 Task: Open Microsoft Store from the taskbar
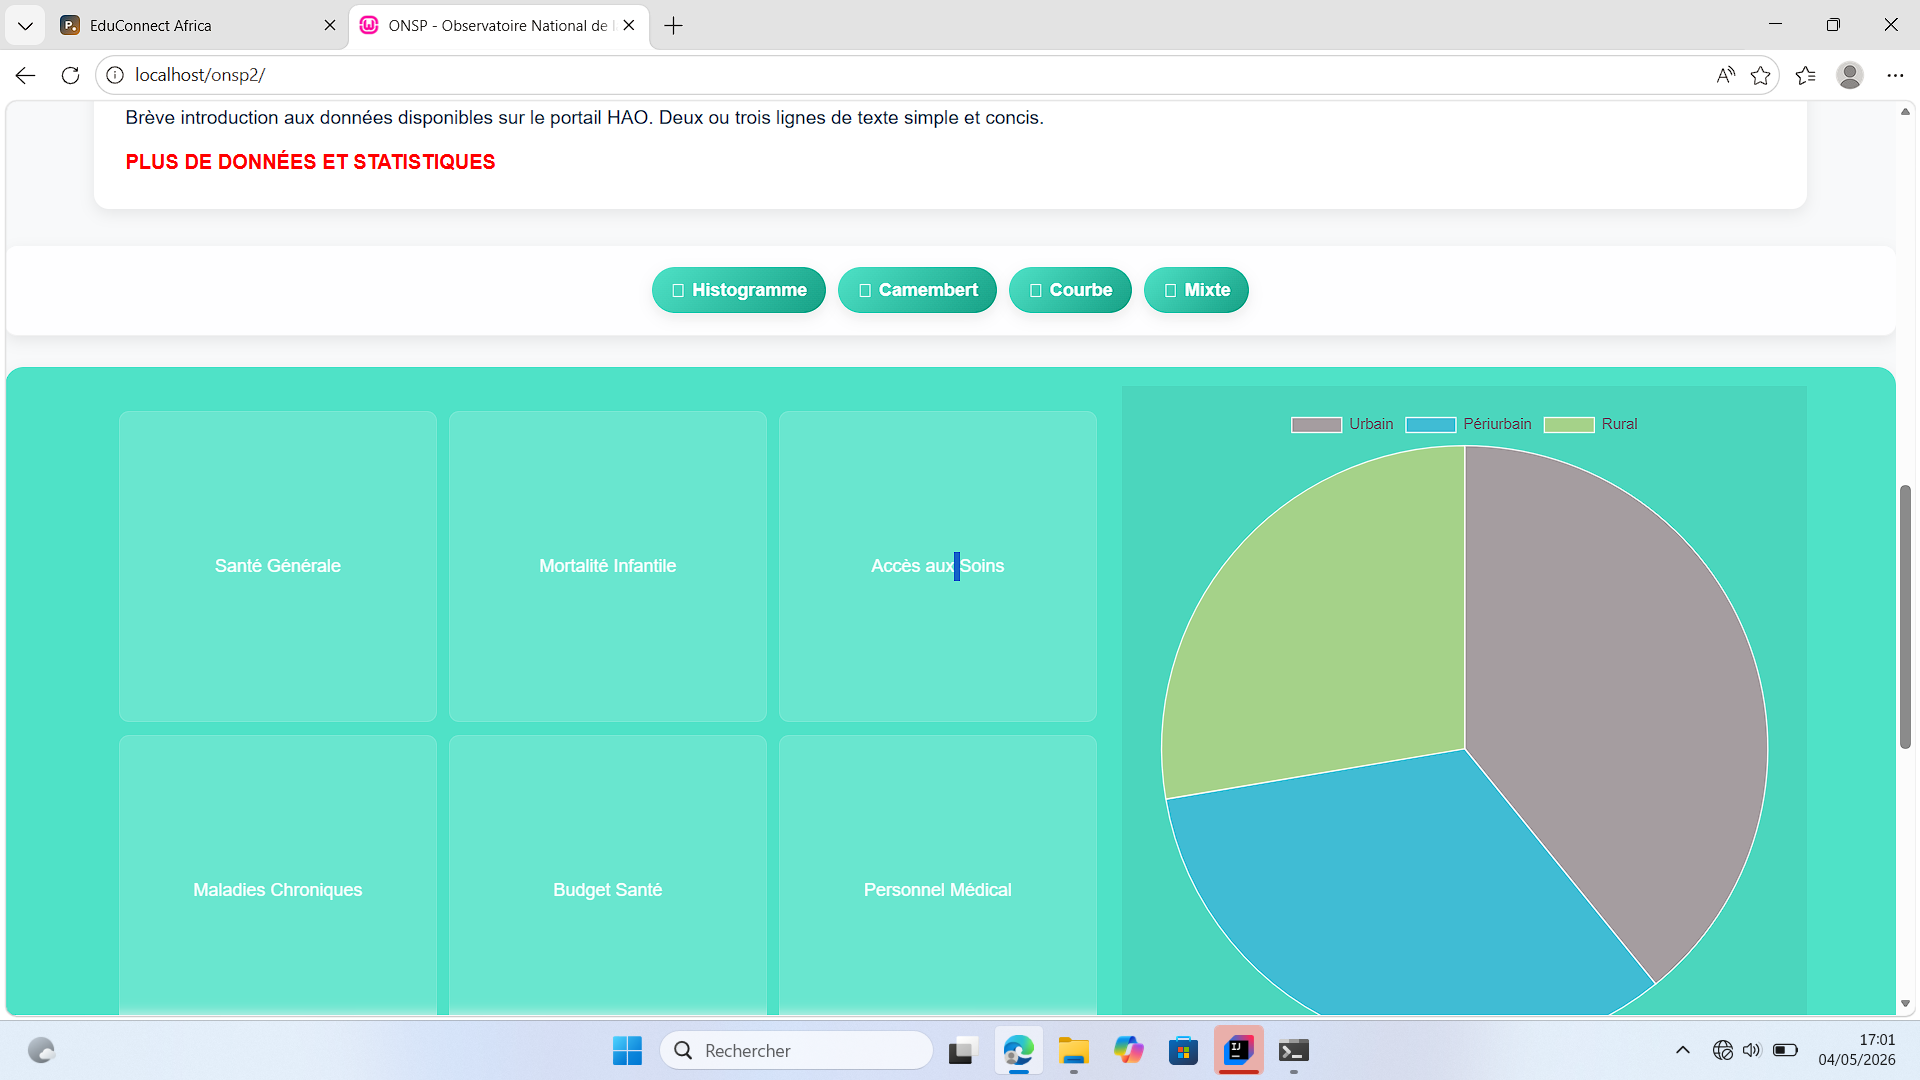click(x=1184, y=1051)
